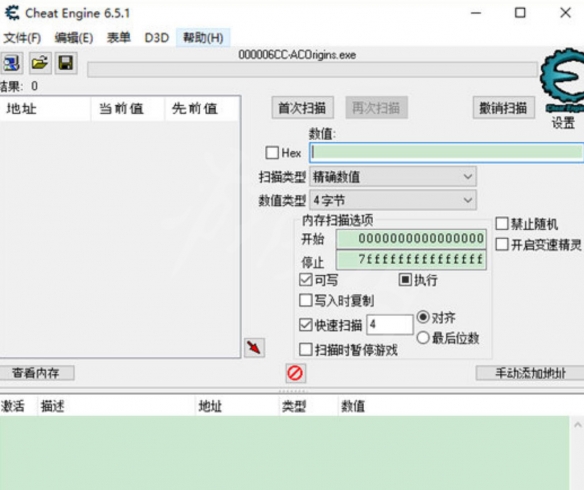584x490 pixels.
Task: Toggle the 快速扫描 checkbox
Action: 306,325
